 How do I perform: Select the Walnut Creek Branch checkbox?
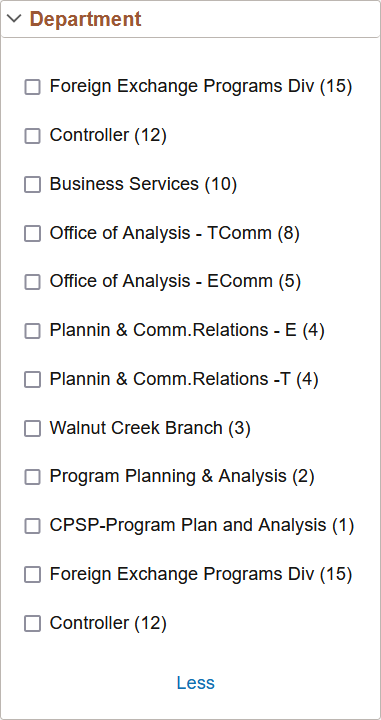pos(32,428)
